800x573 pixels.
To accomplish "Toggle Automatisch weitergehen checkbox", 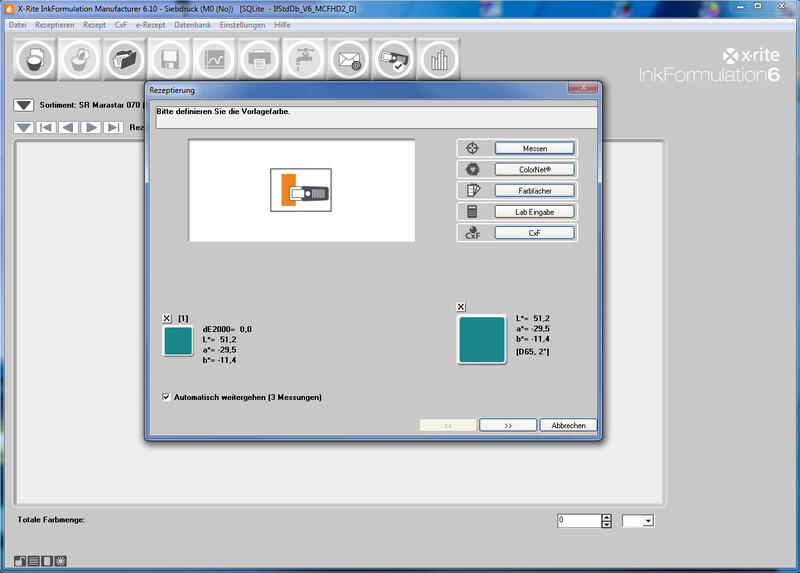I will (166, 397).
